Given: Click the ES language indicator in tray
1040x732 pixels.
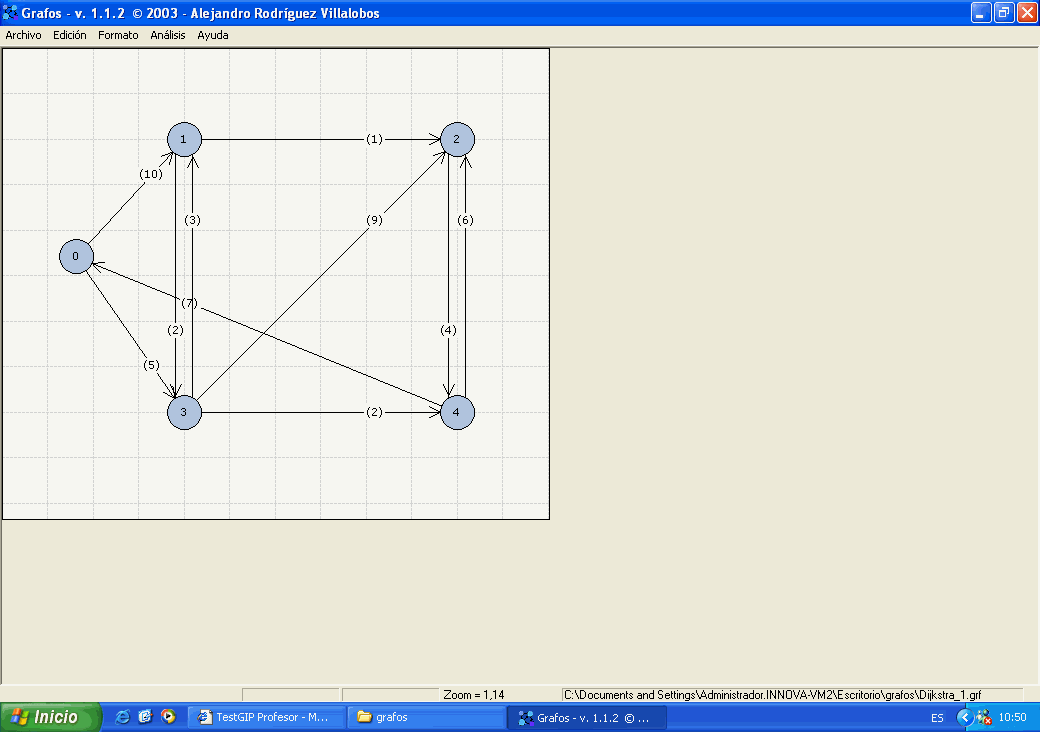Looking at the screenshot, I should [937, 718].
